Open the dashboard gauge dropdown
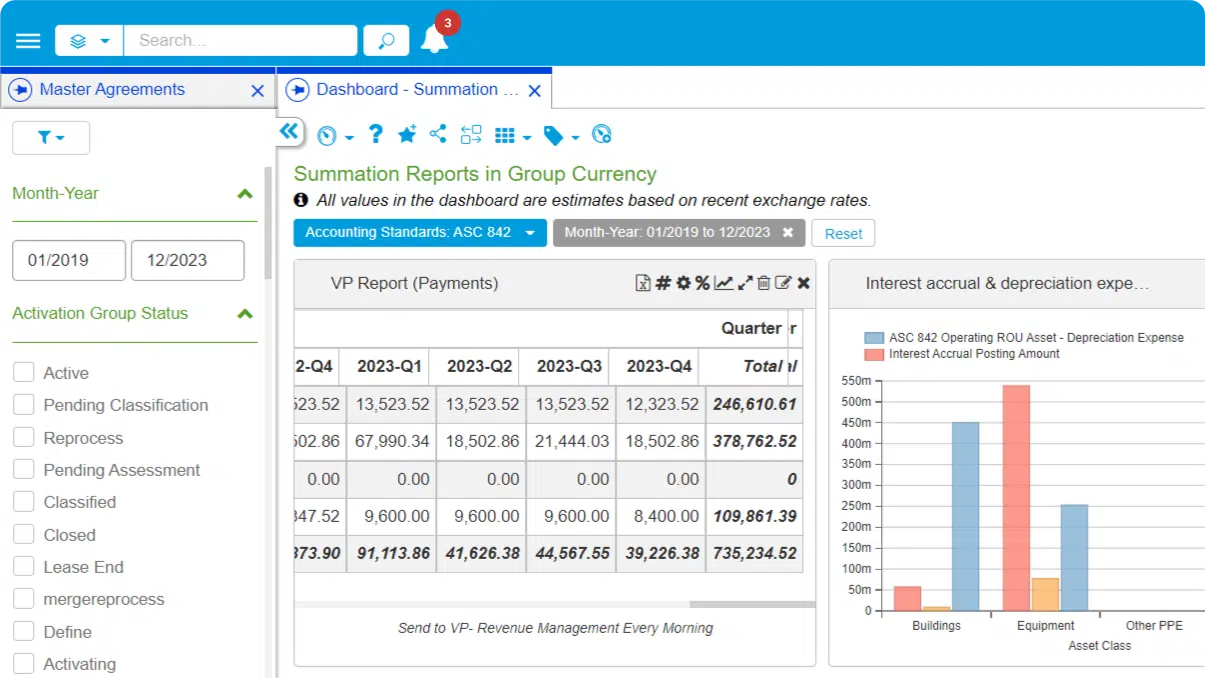Viewport: 1206px width, 678px height. 335,136
